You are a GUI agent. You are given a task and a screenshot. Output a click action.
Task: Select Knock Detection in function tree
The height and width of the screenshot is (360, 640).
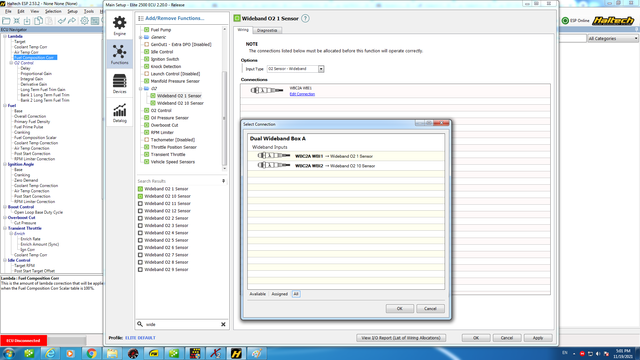tap(166, 67)
